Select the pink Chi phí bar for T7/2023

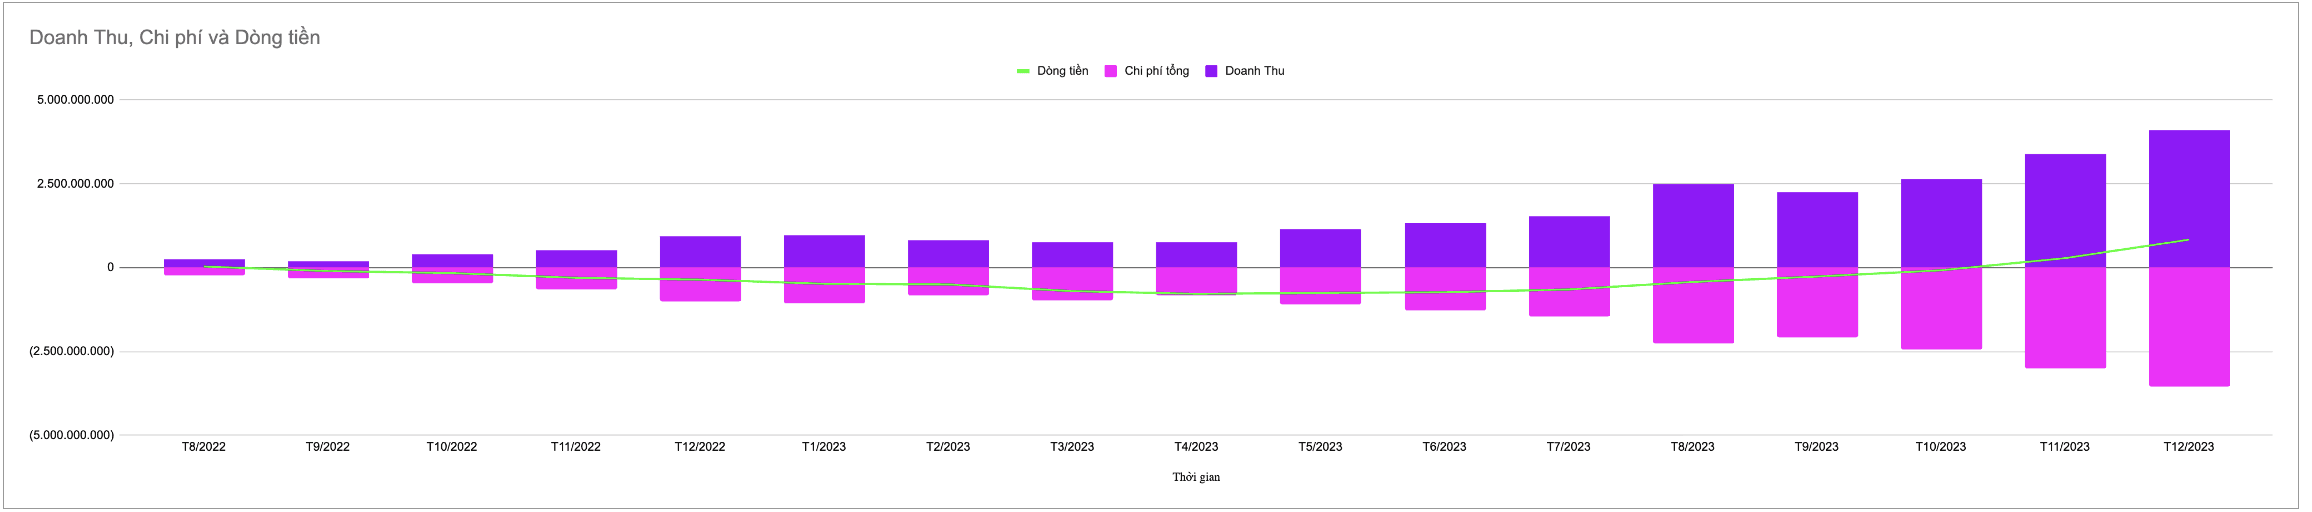pos(1569,292)
